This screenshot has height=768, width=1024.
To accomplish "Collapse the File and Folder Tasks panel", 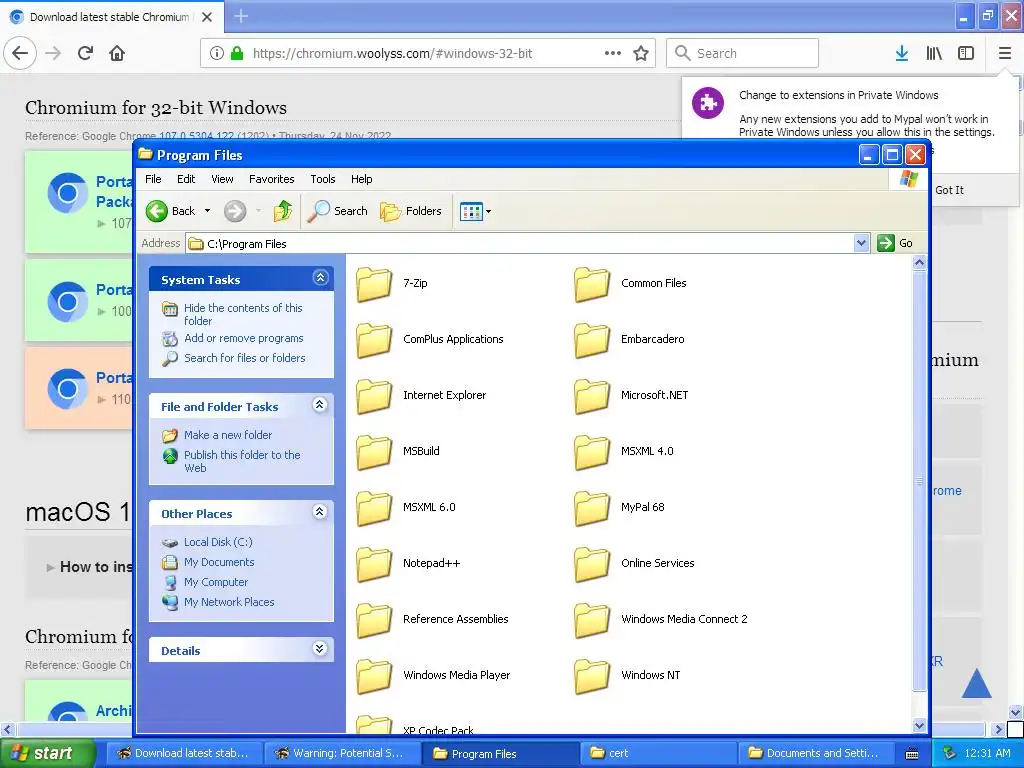I will click(320, 405).
